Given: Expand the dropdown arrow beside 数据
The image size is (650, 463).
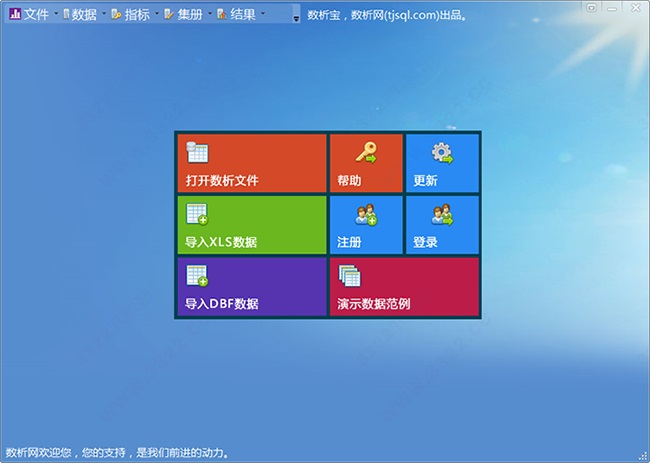Looking at the screenshot, I should pos(104,14).
